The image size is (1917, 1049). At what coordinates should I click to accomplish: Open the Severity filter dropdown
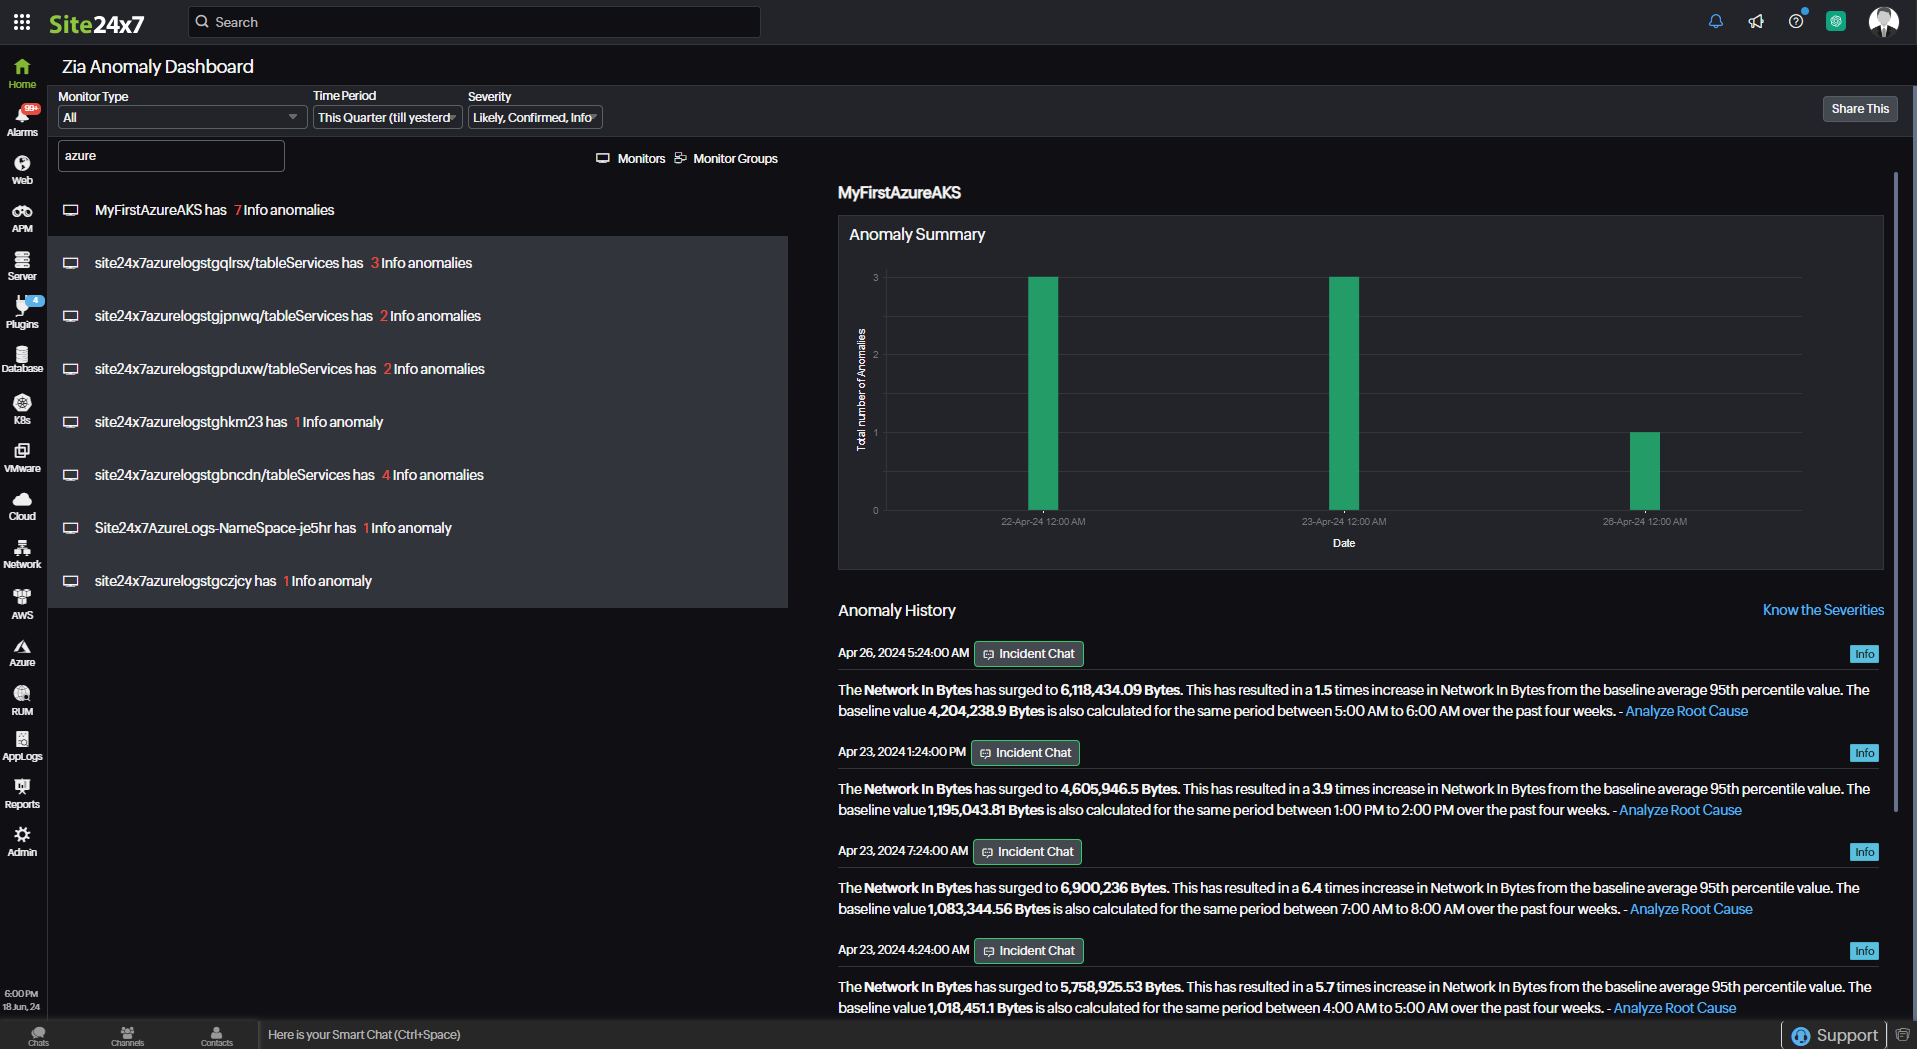[x=534, y=118]
